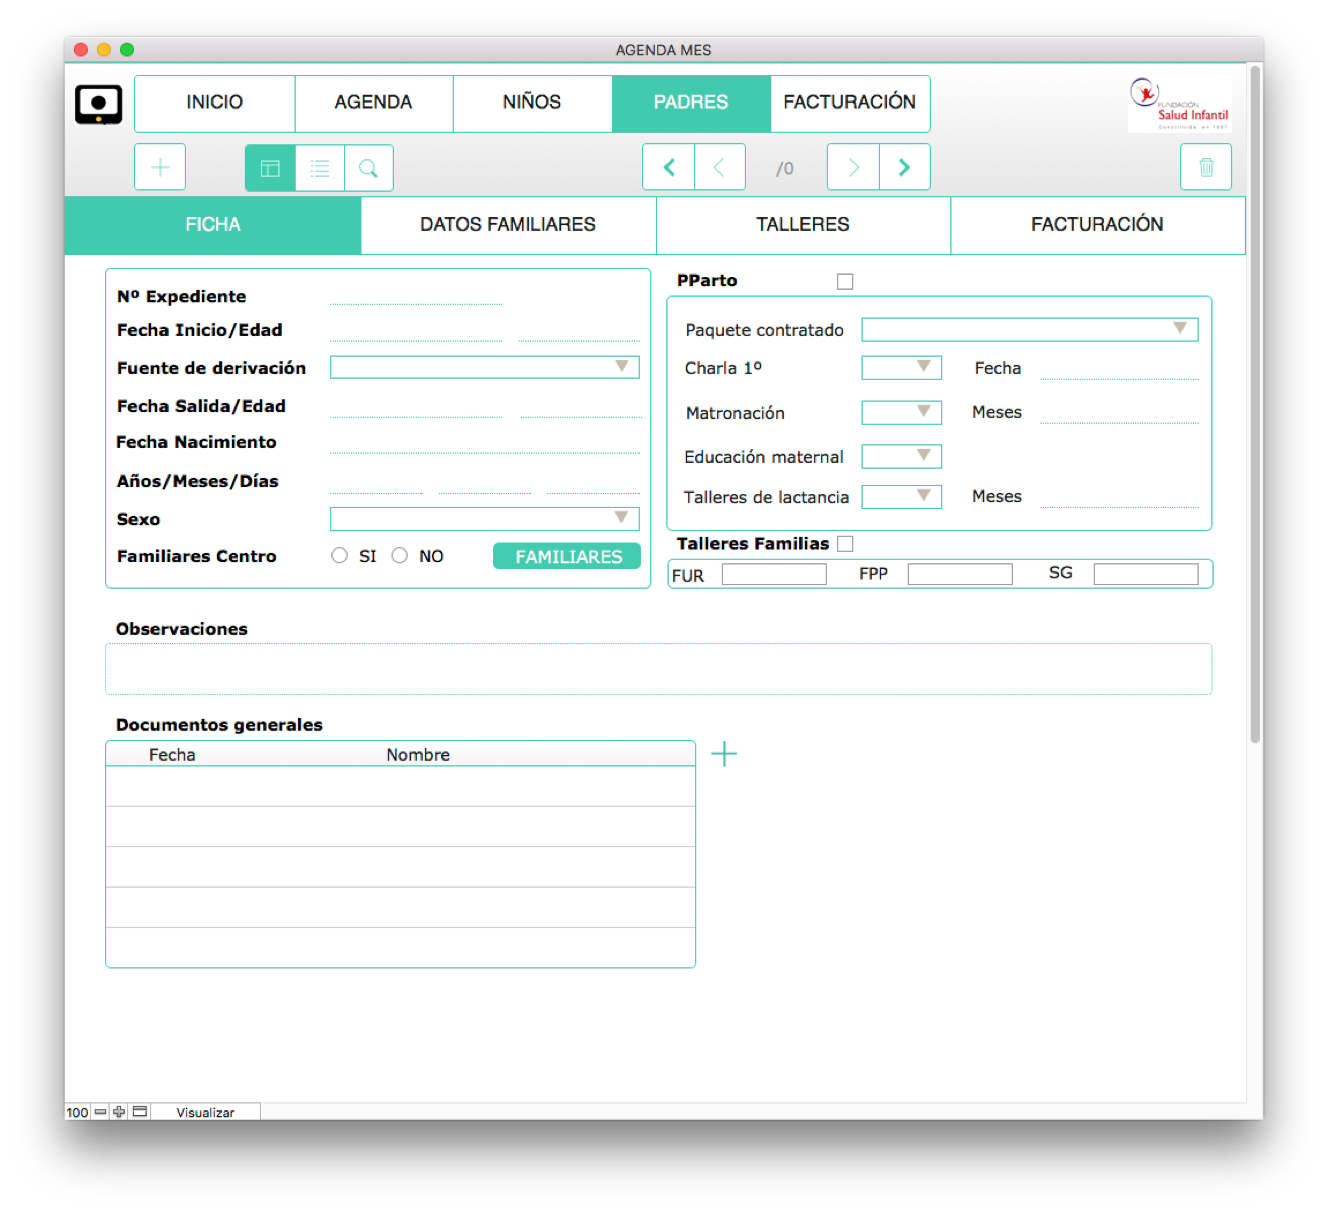Tick the Talleres Familias checkbox
Screen dimensions: 1328x1212
pyautogui.click(x=845, y=544)
